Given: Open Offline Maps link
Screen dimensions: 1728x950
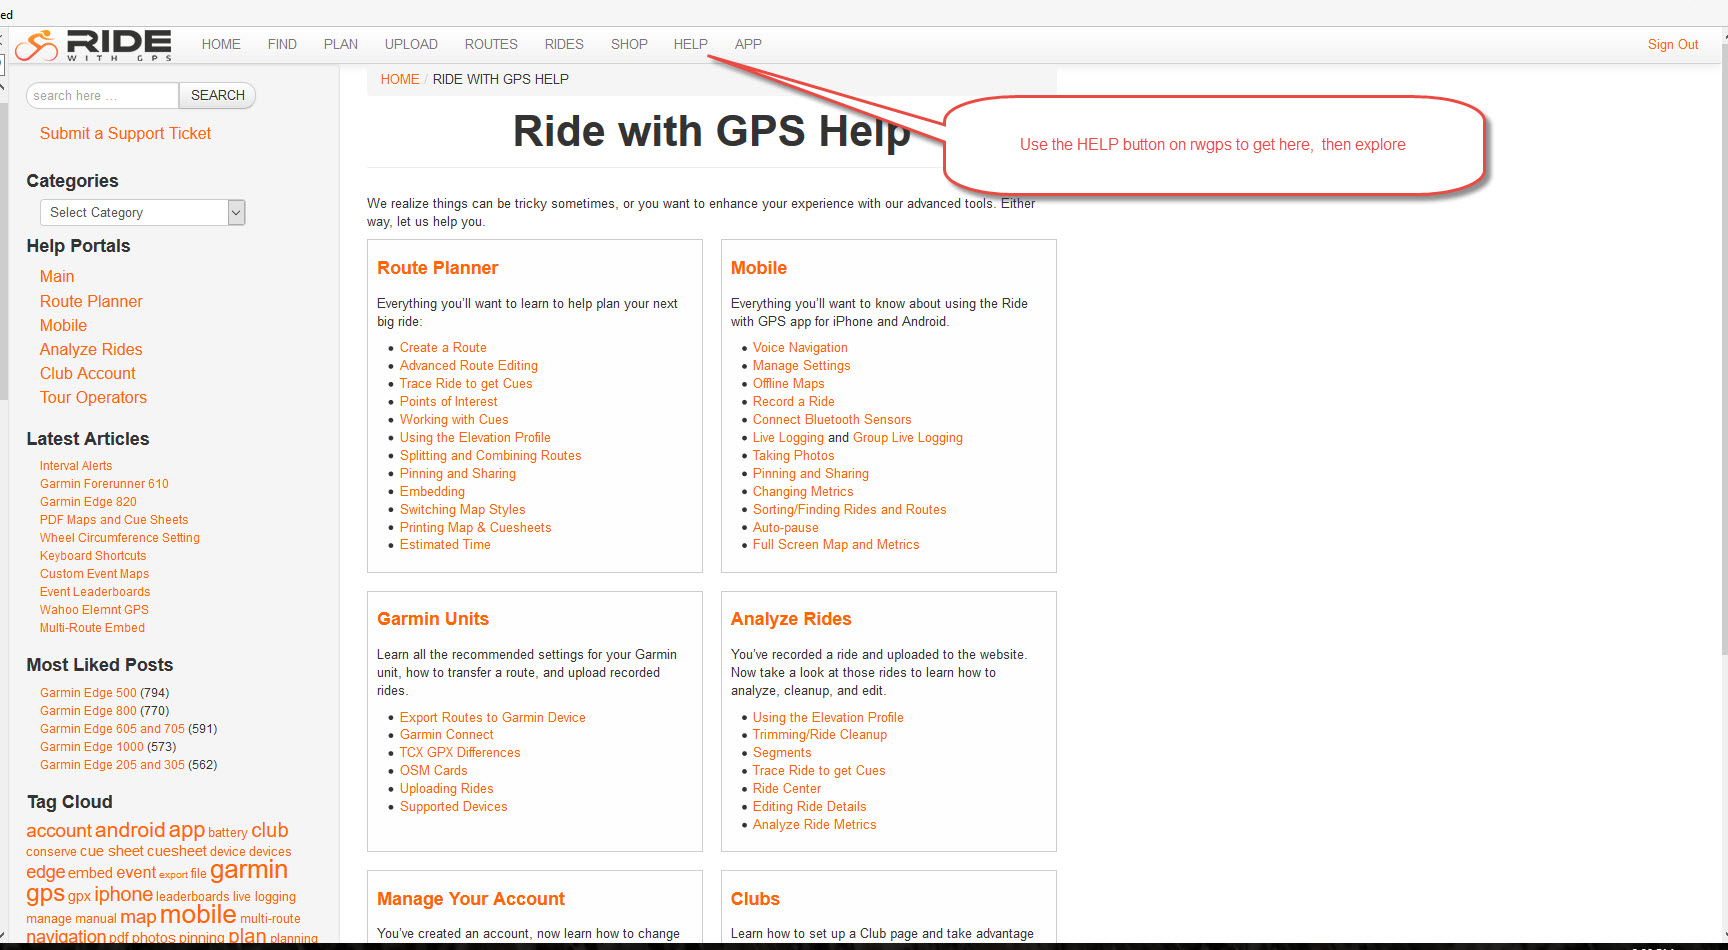Looking at the screenshot, I should 788,384.
